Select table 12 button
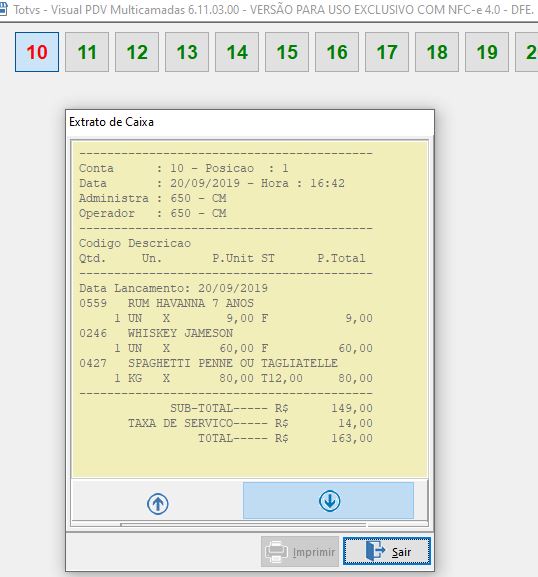This screenshot has width=538, height=577. coord(137,52)
